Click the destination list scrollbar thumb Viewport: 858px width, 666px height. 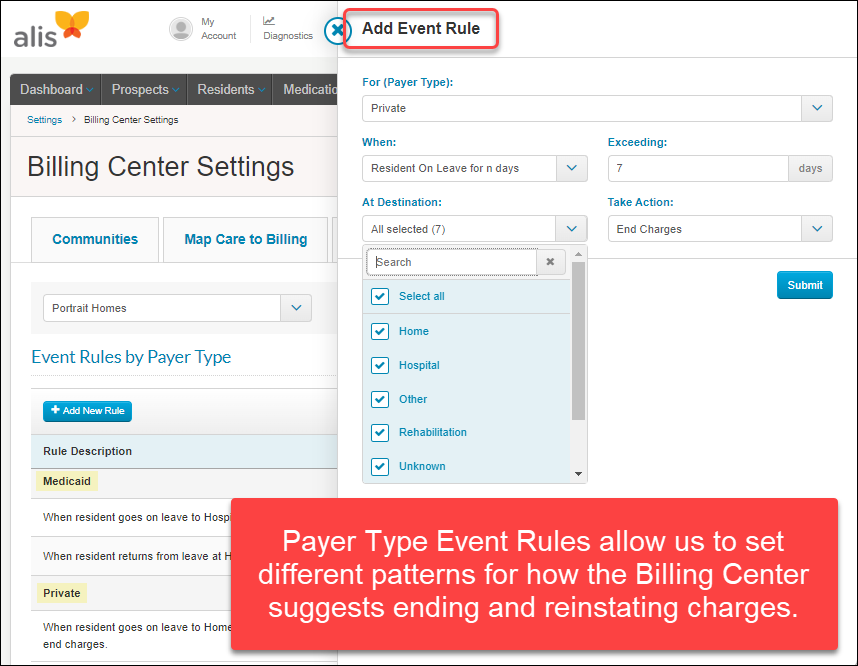coord(578,341)
